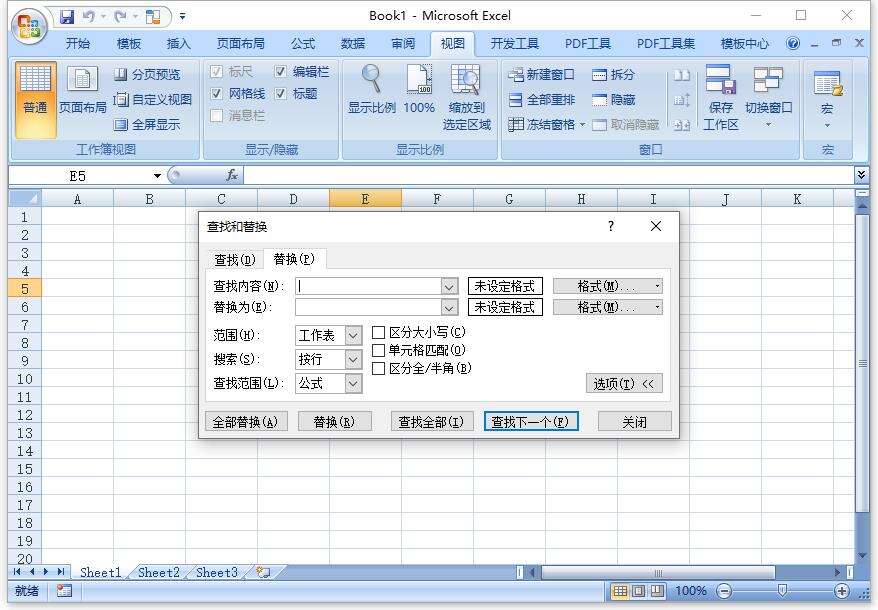878x610 pixels.
Task: Toggle the Gridlines (网格线) checkbox
Action: [217, 94]
